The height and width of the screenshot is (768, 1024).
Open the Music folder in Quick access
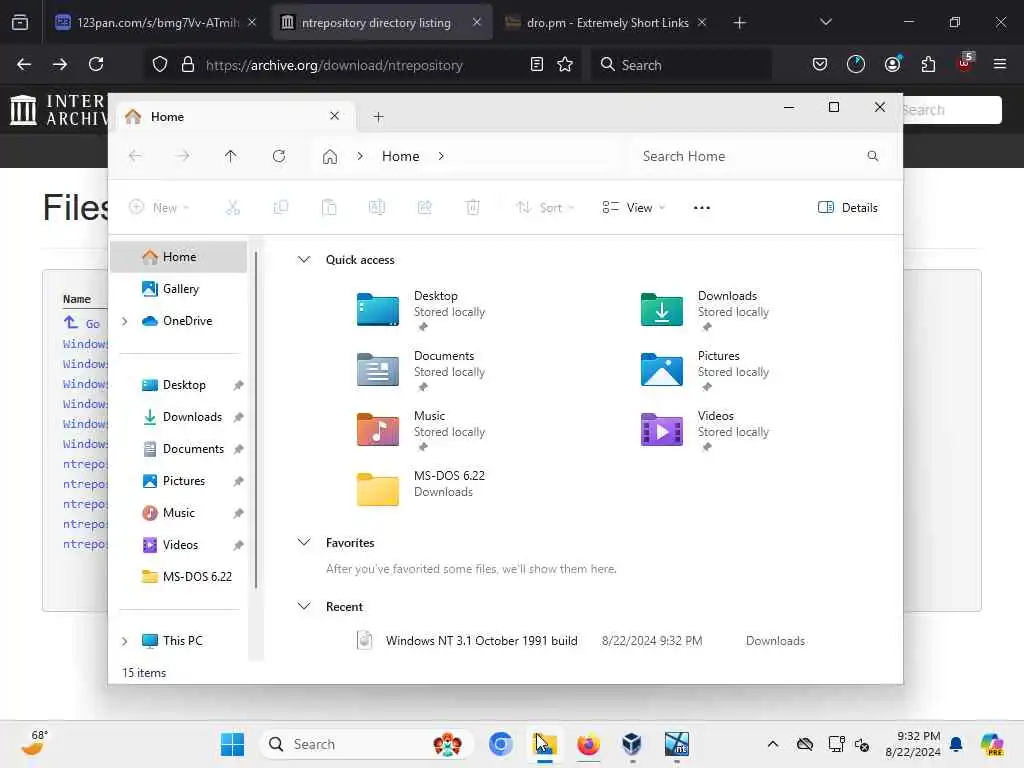[x=421, y=430]
